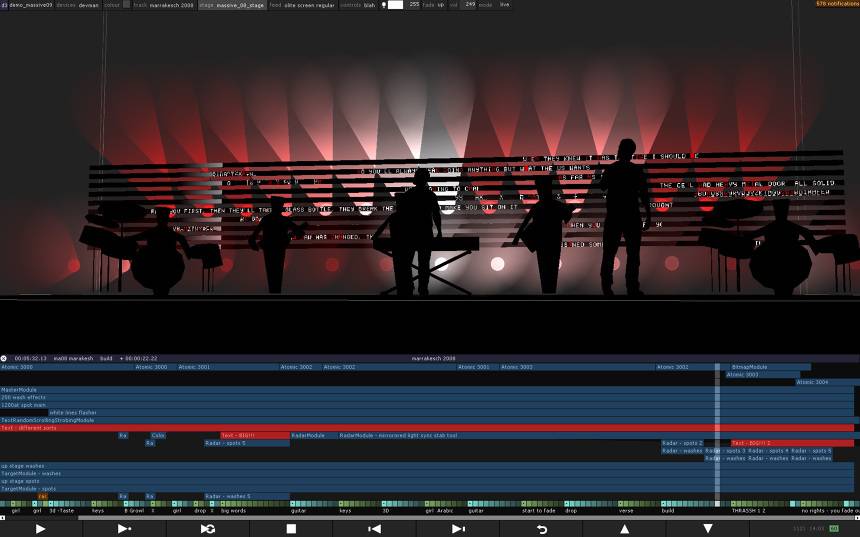Select the red Text - BIG!!! 2 clip
This screenshot has height=537, width=860.
[x=793, y=443]
